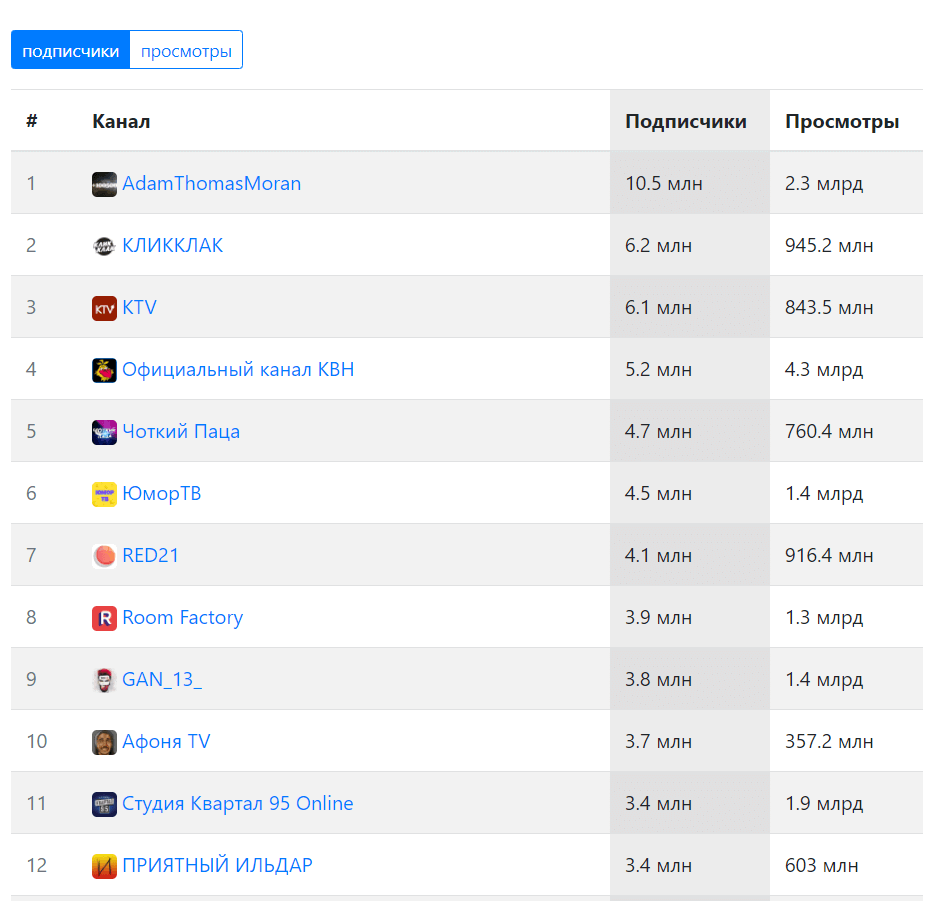Switch to the просмотры sorting toggle

pos(186,50)
